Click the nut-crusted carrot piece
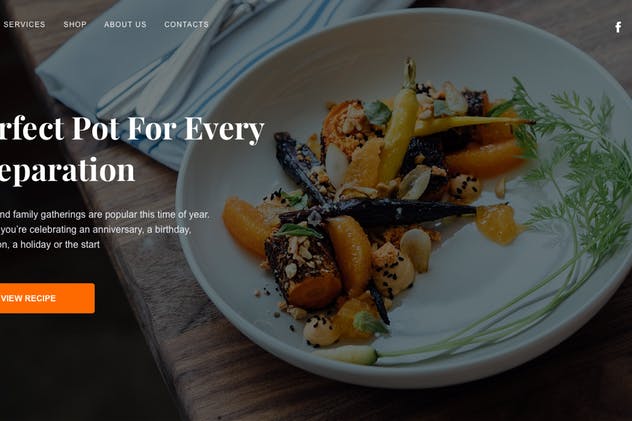This screenshot has width=632, height=421. 303,269
